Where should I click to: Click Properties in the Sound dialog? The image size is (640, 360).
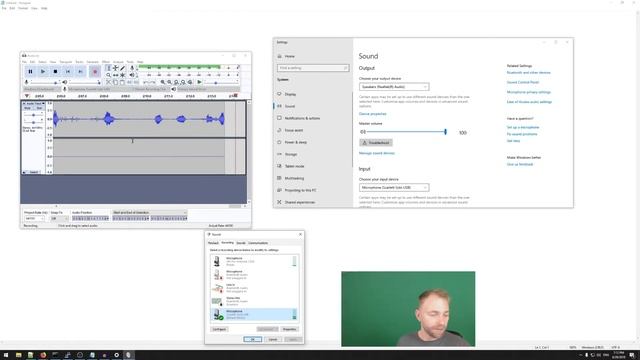click(x=289, y=329)
